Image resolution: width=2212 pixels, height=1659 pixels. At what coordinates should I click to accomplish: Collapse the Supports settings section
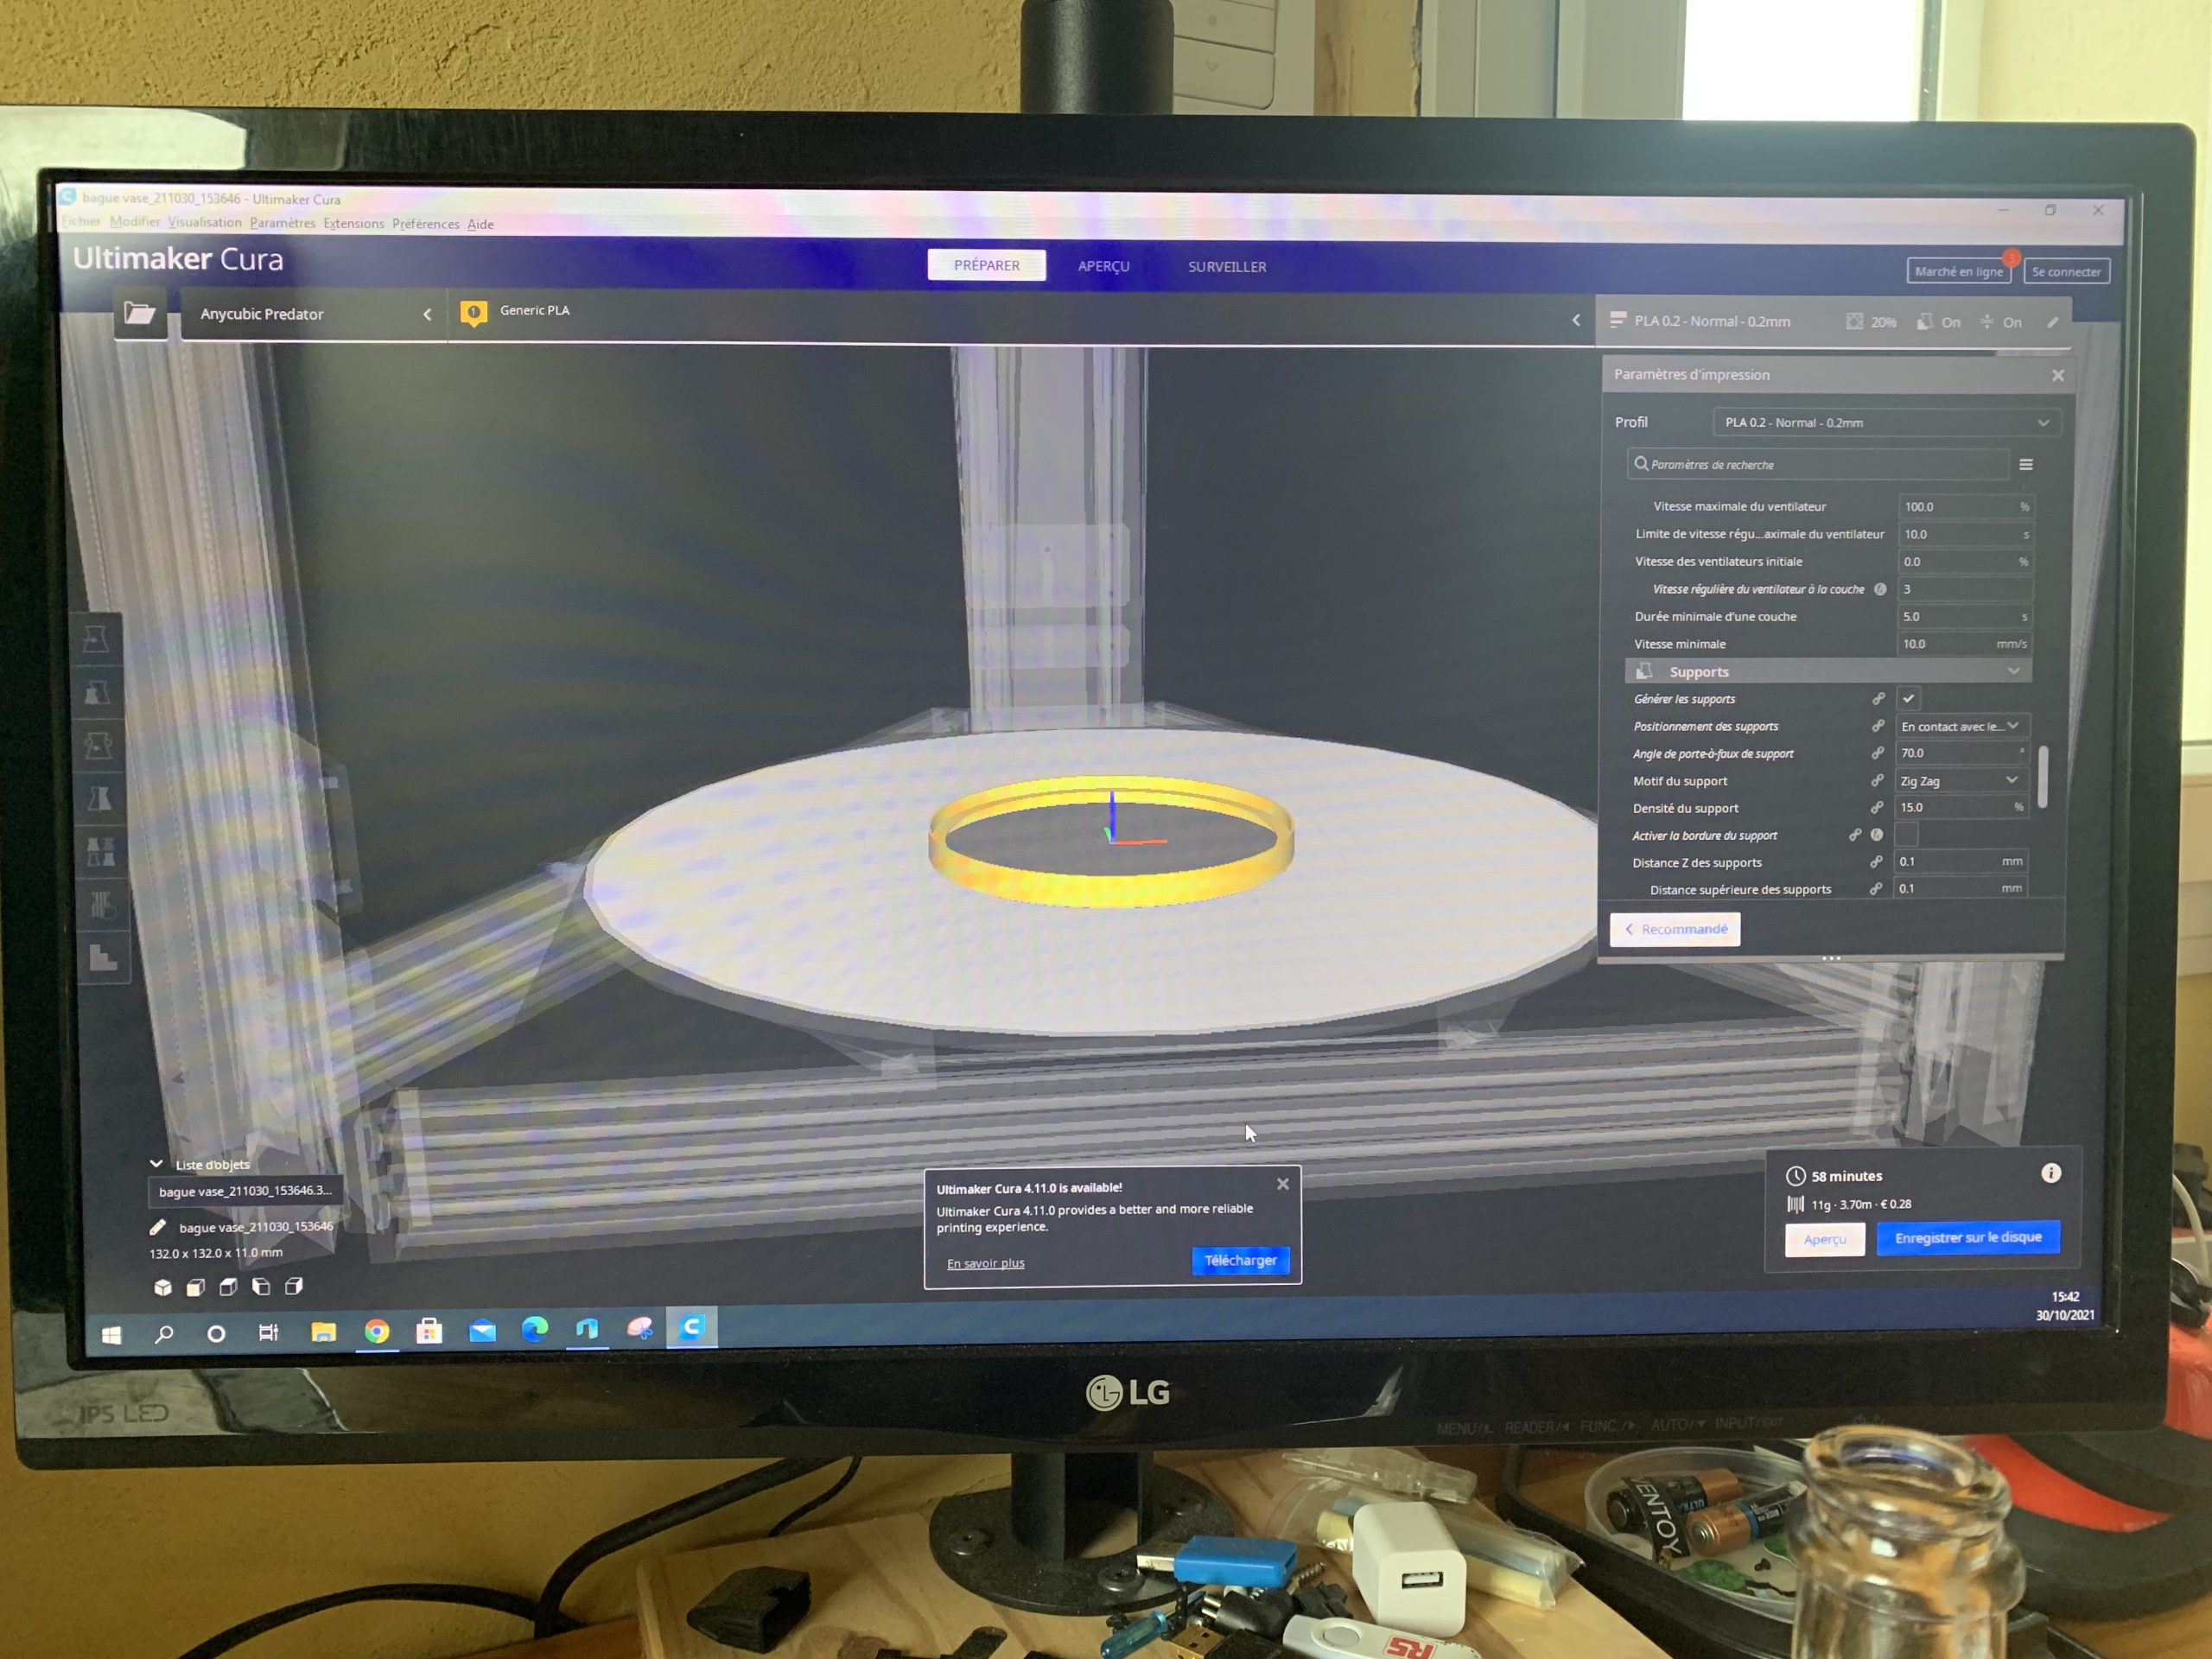(2013, 672)
